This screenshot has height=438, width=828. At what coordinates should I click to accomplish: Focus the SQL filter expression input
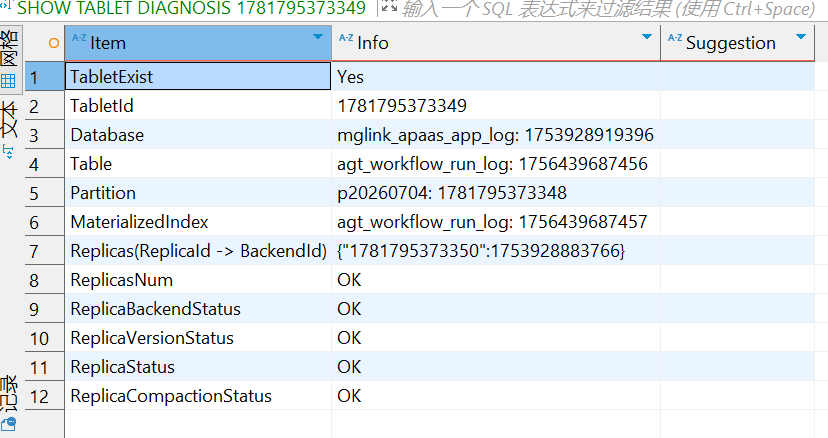pos(608,8)
